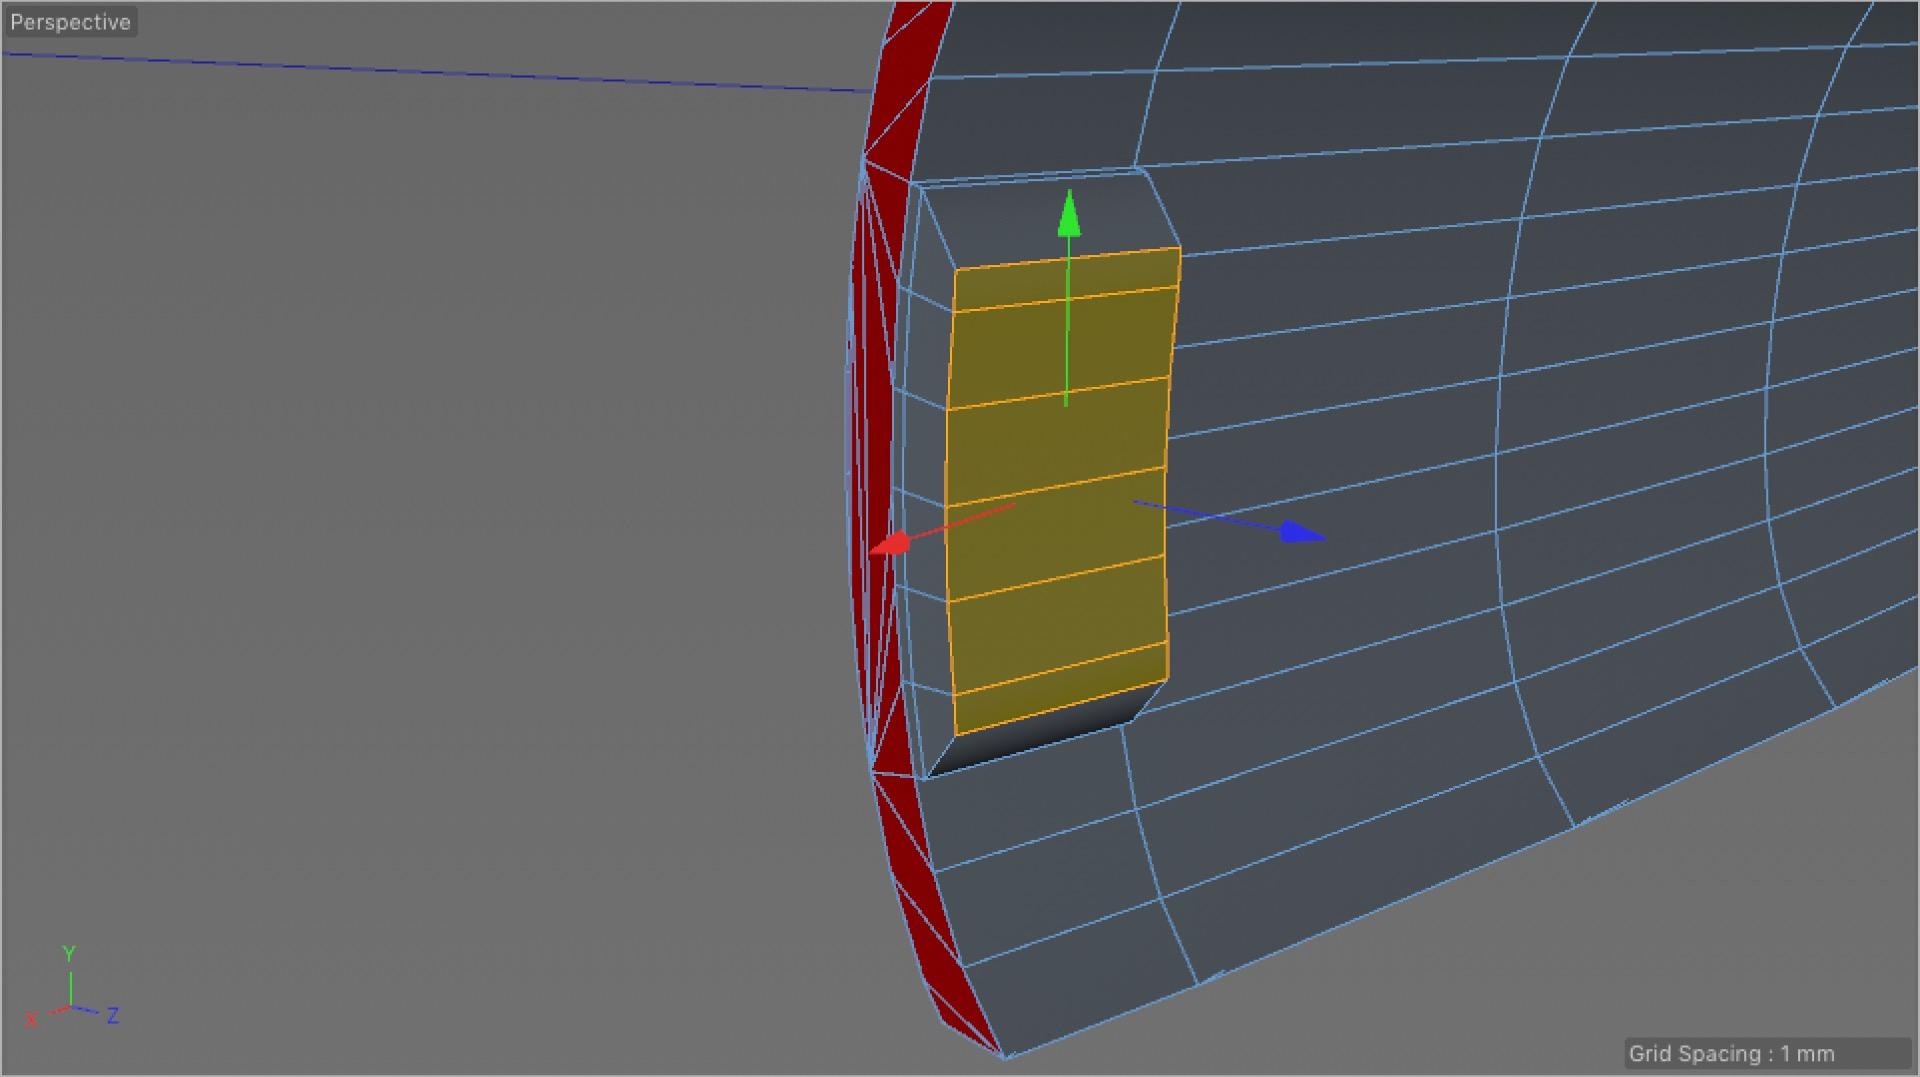Click the Perspective viewport label
This screenshot has height=1077, width=1920.
click(70, 22)
